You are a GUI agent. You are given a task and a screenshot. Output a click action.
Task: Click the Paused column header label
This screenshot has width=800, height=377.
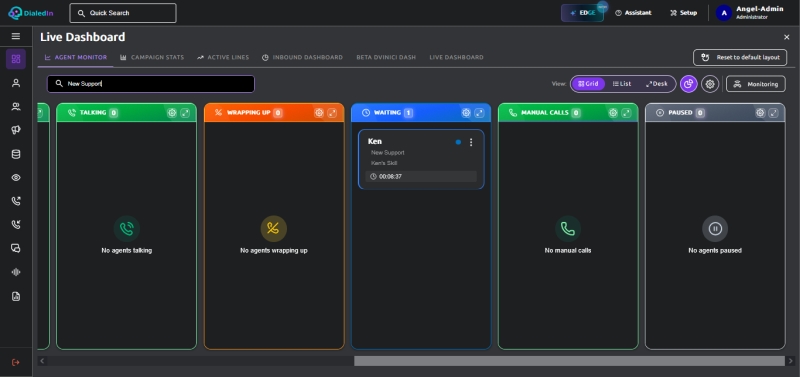click(x=680, y=113)
